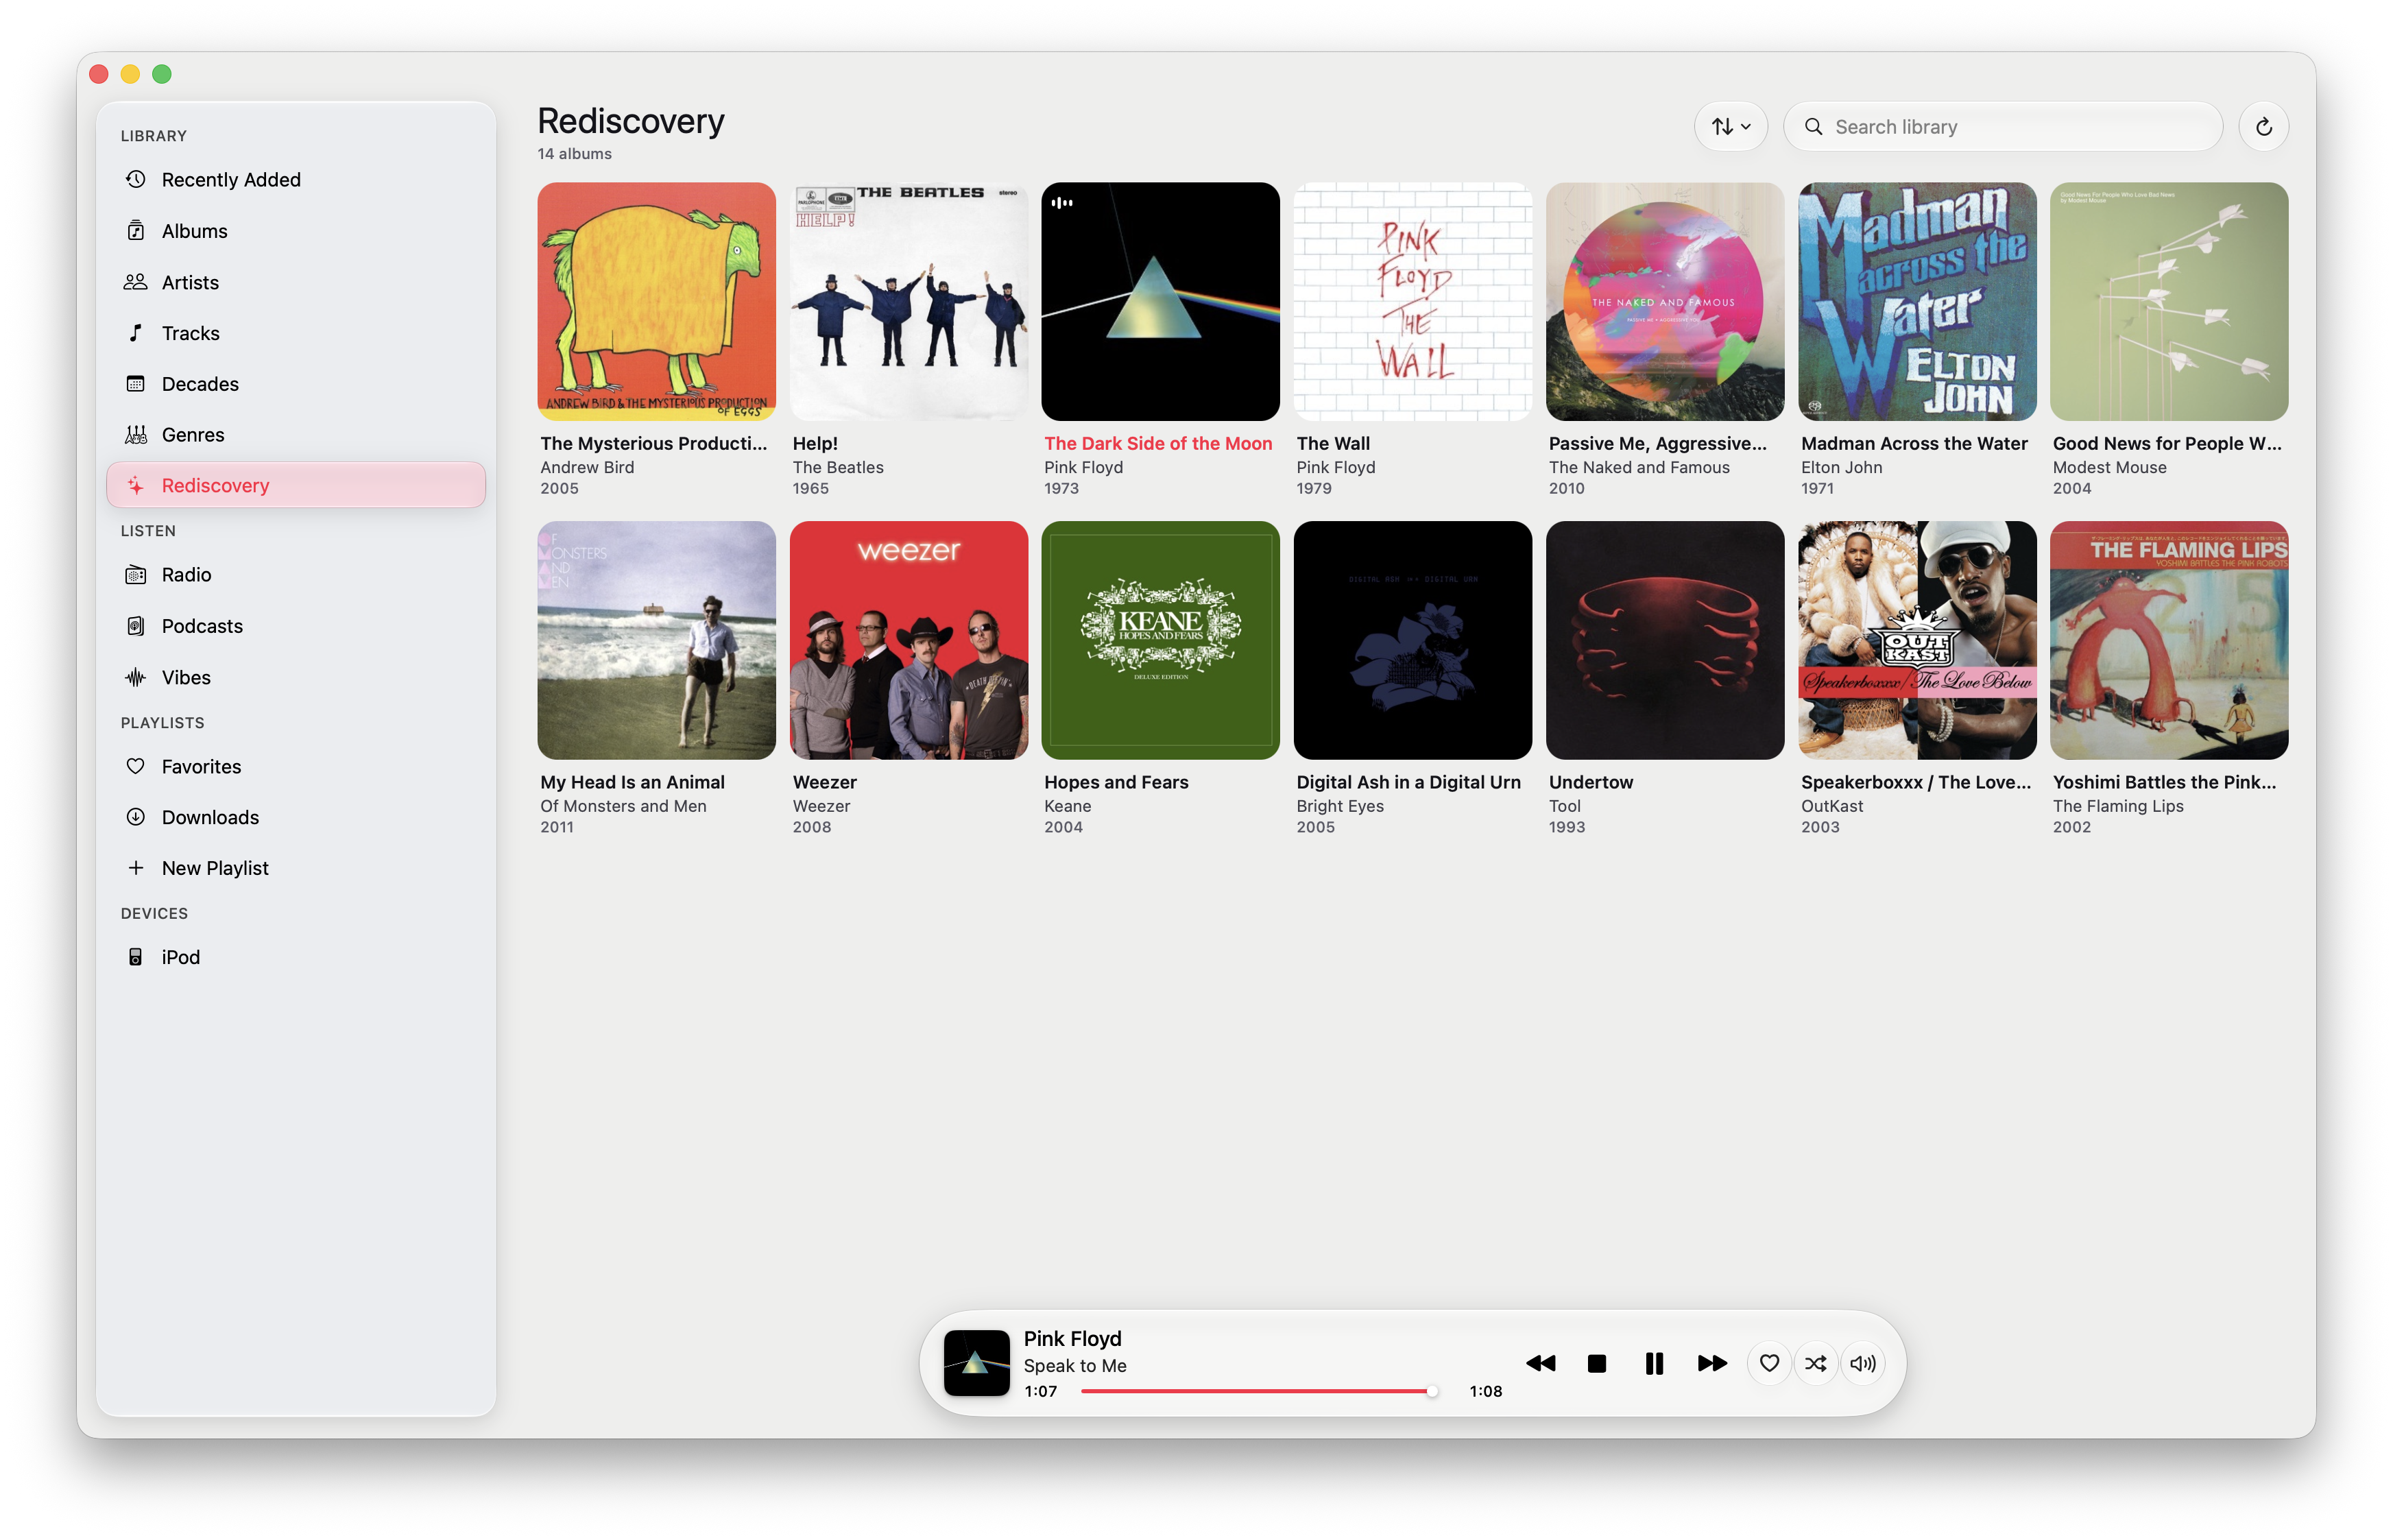Click The Dark Side of the Moon title text
Image resolution: width=2393 pixels, height=1540 pixels.
1158,443
